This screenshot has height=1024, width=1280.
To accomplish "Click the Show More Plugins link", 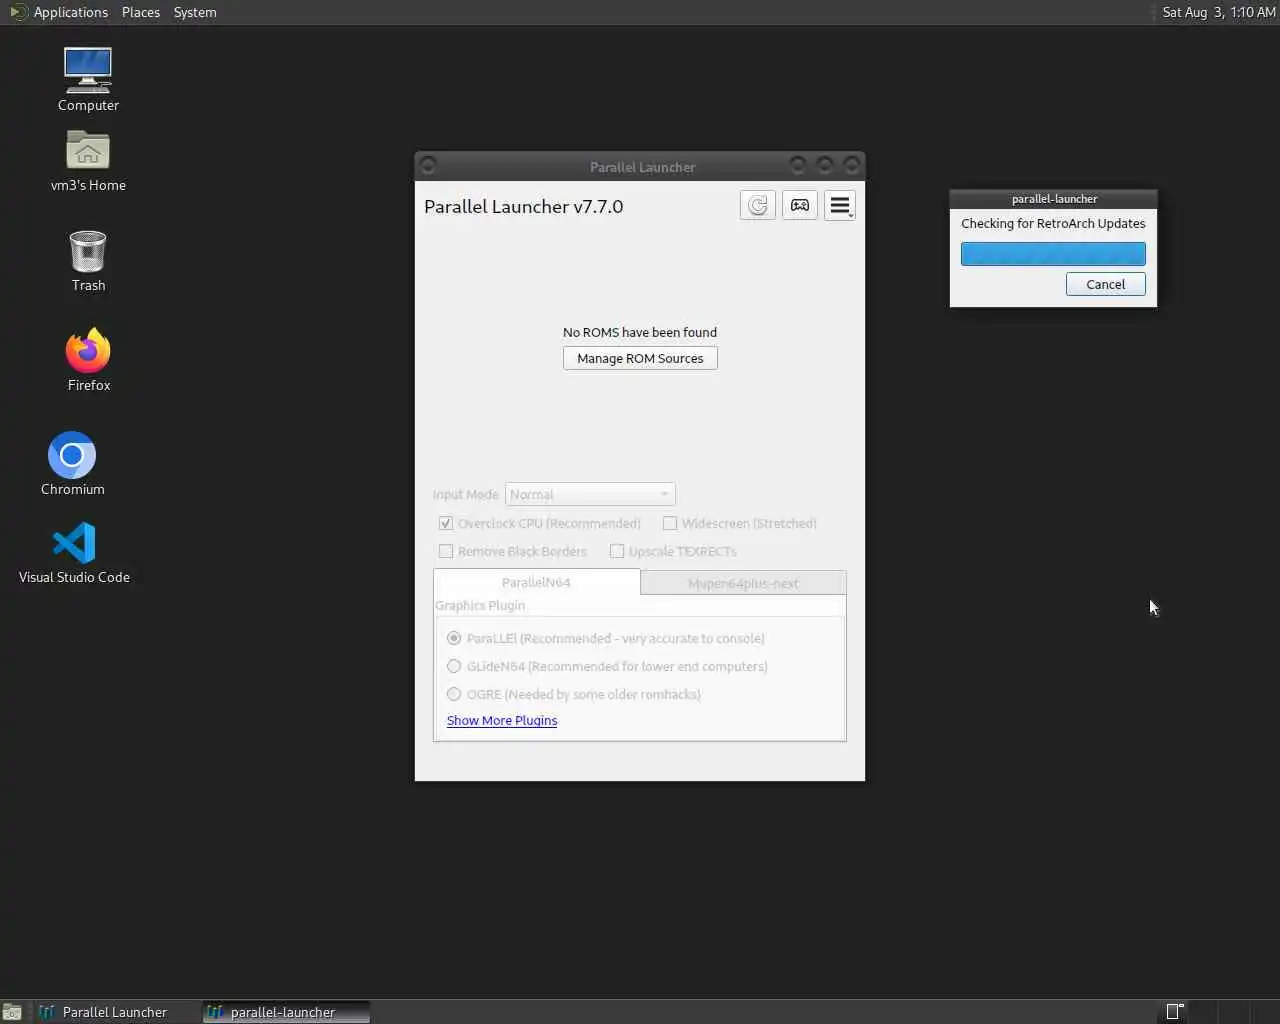I will pos(502,720).
